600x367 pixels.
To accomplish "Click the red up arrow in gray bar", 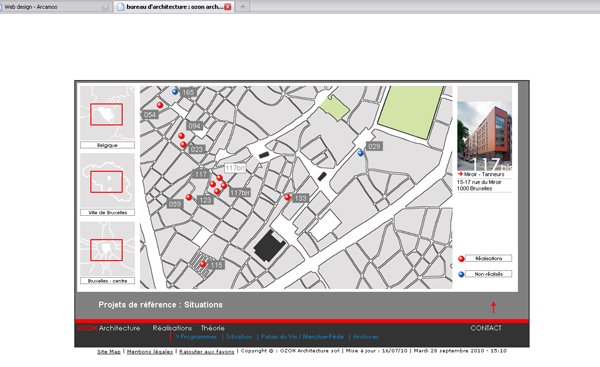I will (493, 307).
